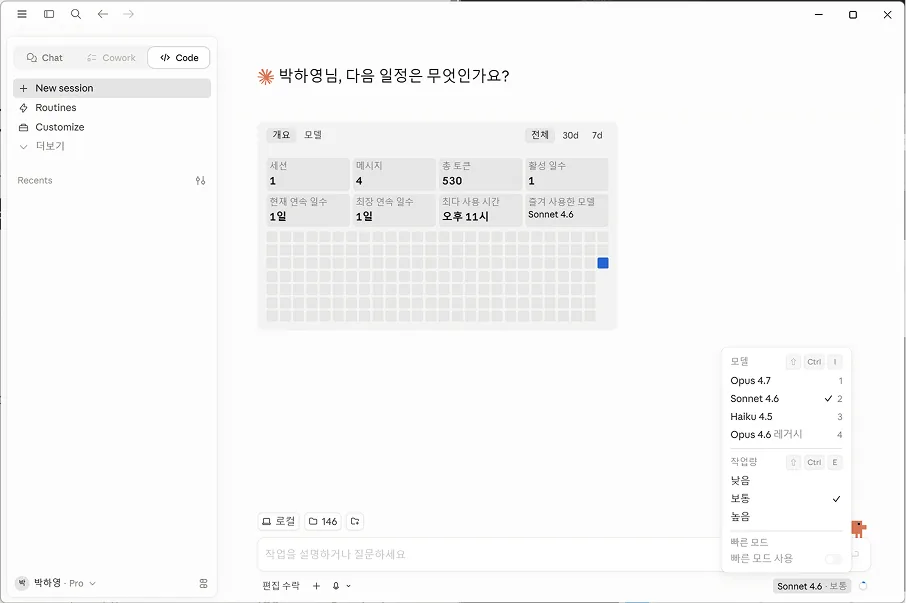Image resolution: width=906 pixels, height=603 pixels.
Task: Click the 박 avatar circle at bottom left
Action: tap(22, 583)
